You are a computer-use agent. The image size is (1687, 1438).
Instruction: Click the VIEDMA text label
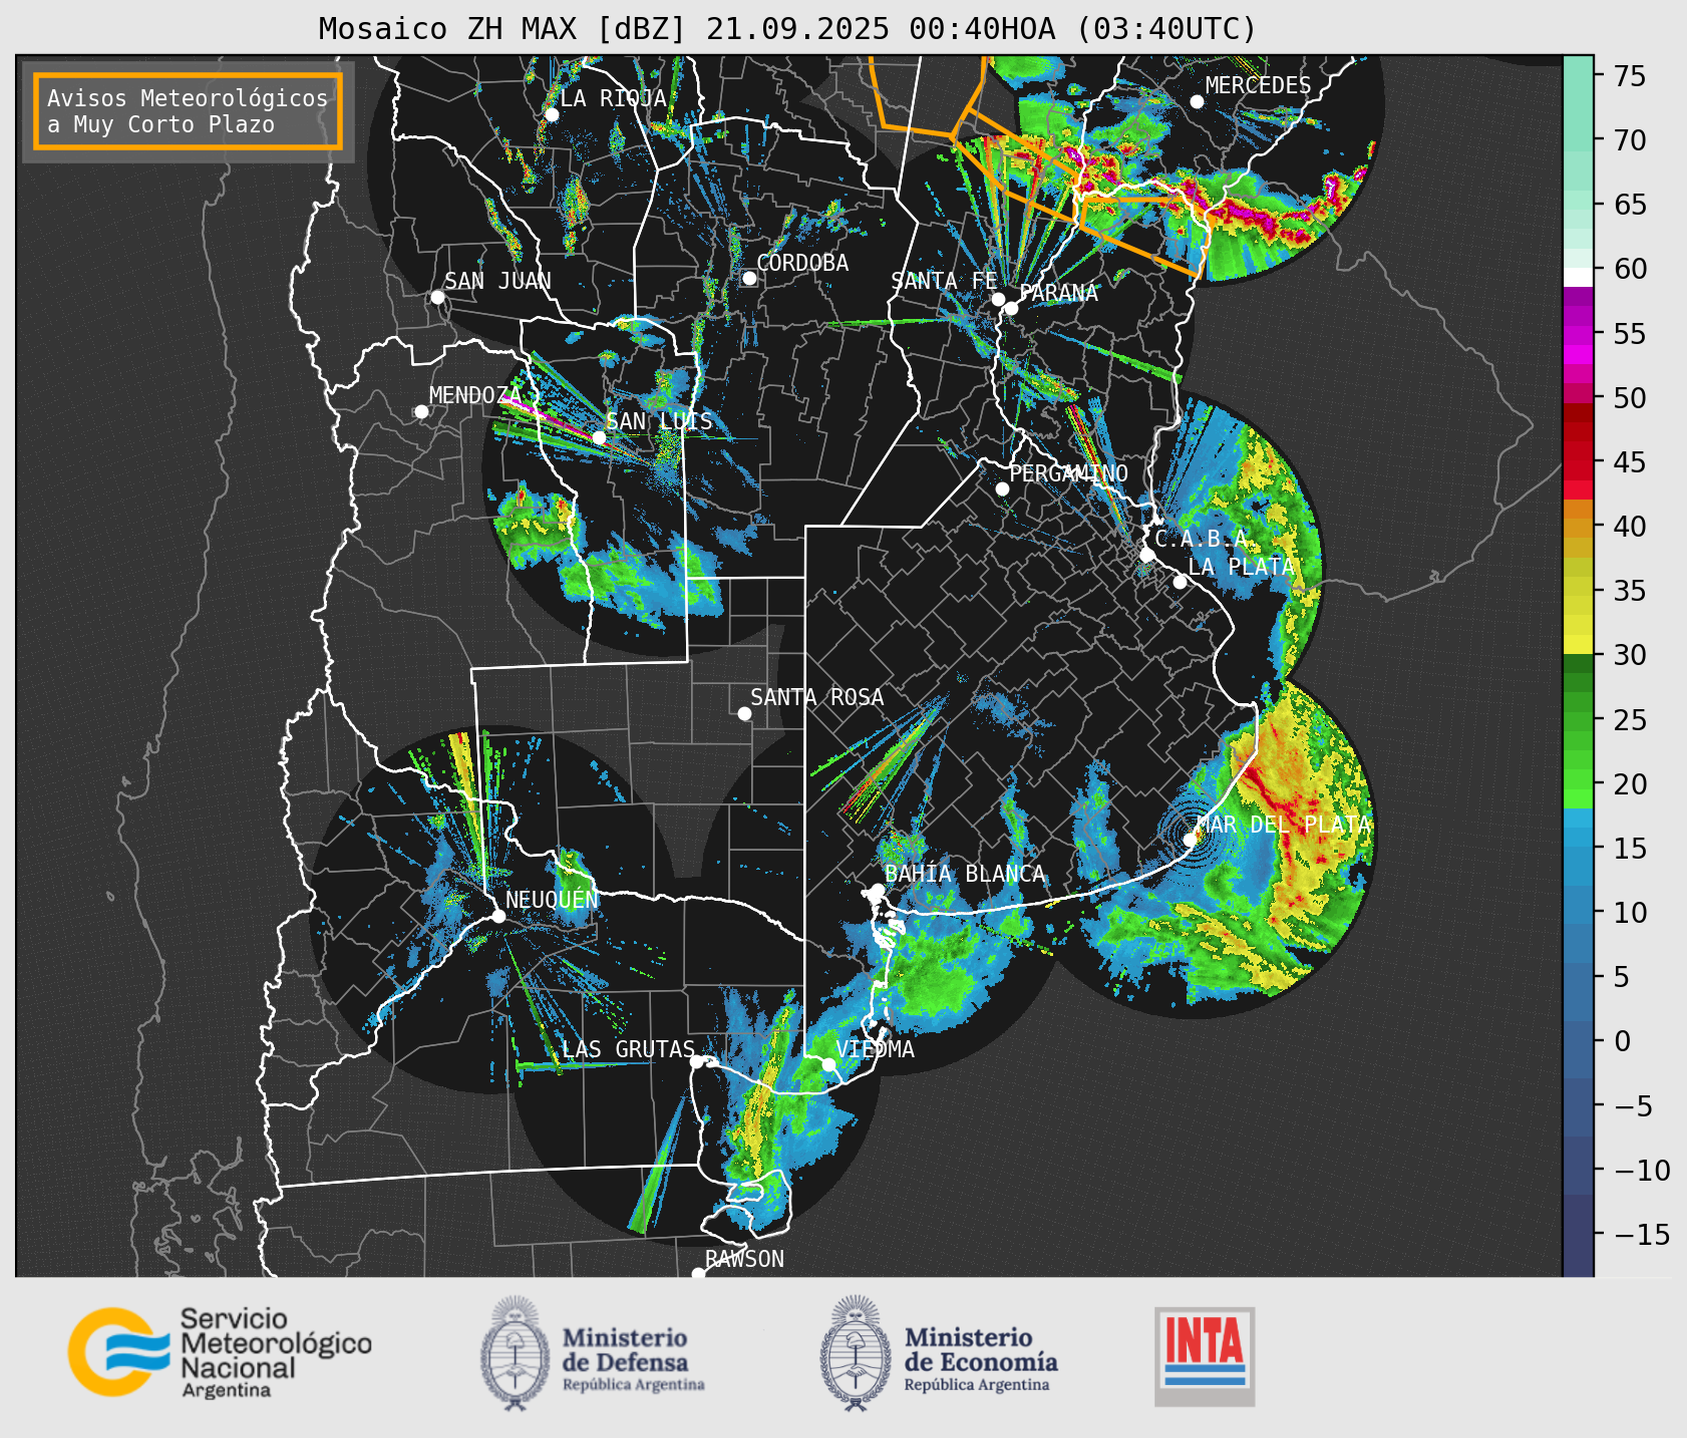pyautogui.click(x=875, y=1049)
